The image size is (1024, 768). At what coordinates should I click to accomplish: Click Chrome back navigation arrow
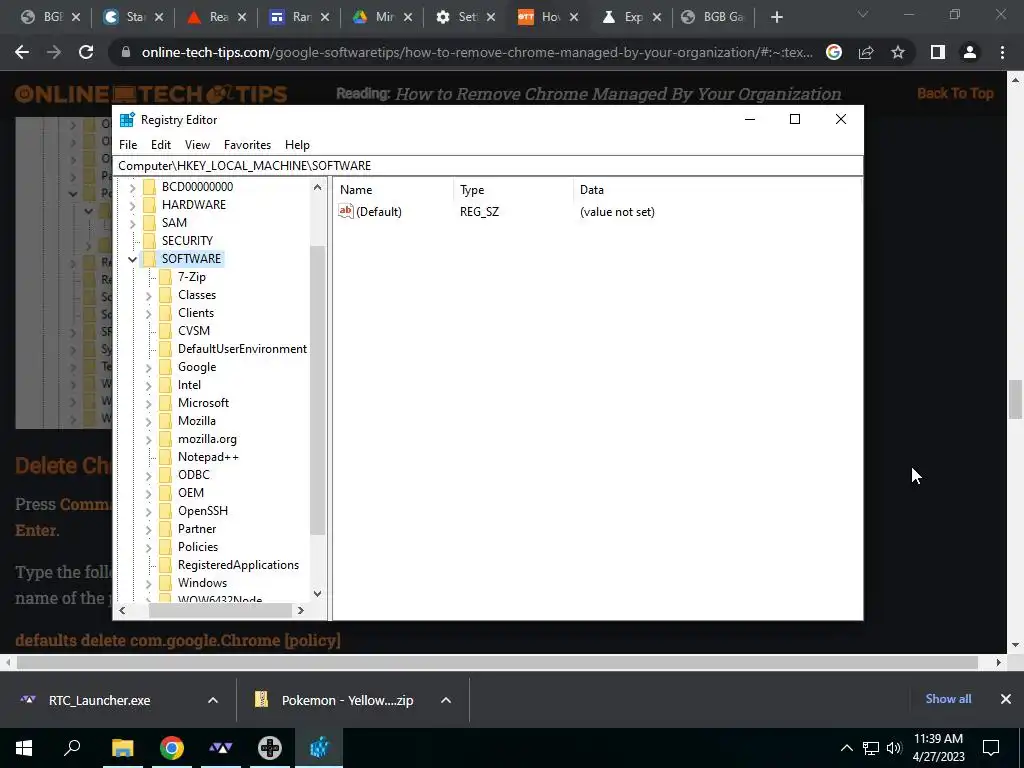click(x=22, y=52)
